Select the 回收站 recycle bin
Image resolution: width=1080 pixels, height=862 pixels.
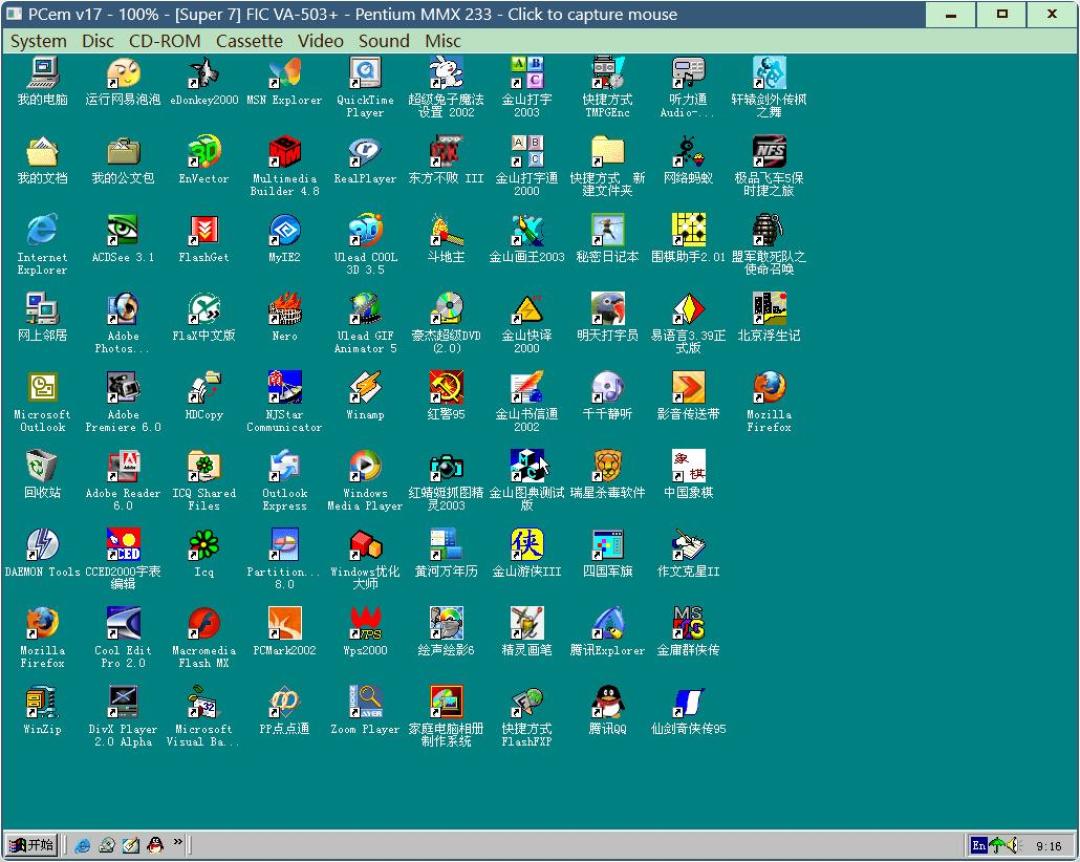tap(43, 475)
